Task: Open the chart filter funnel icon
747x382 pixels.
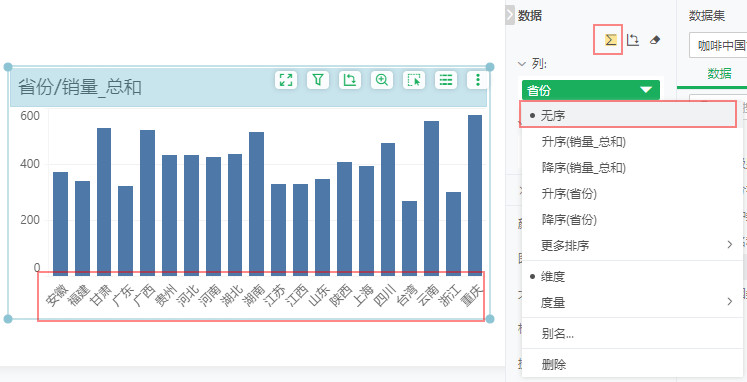Action: click(x=318, y=80)
